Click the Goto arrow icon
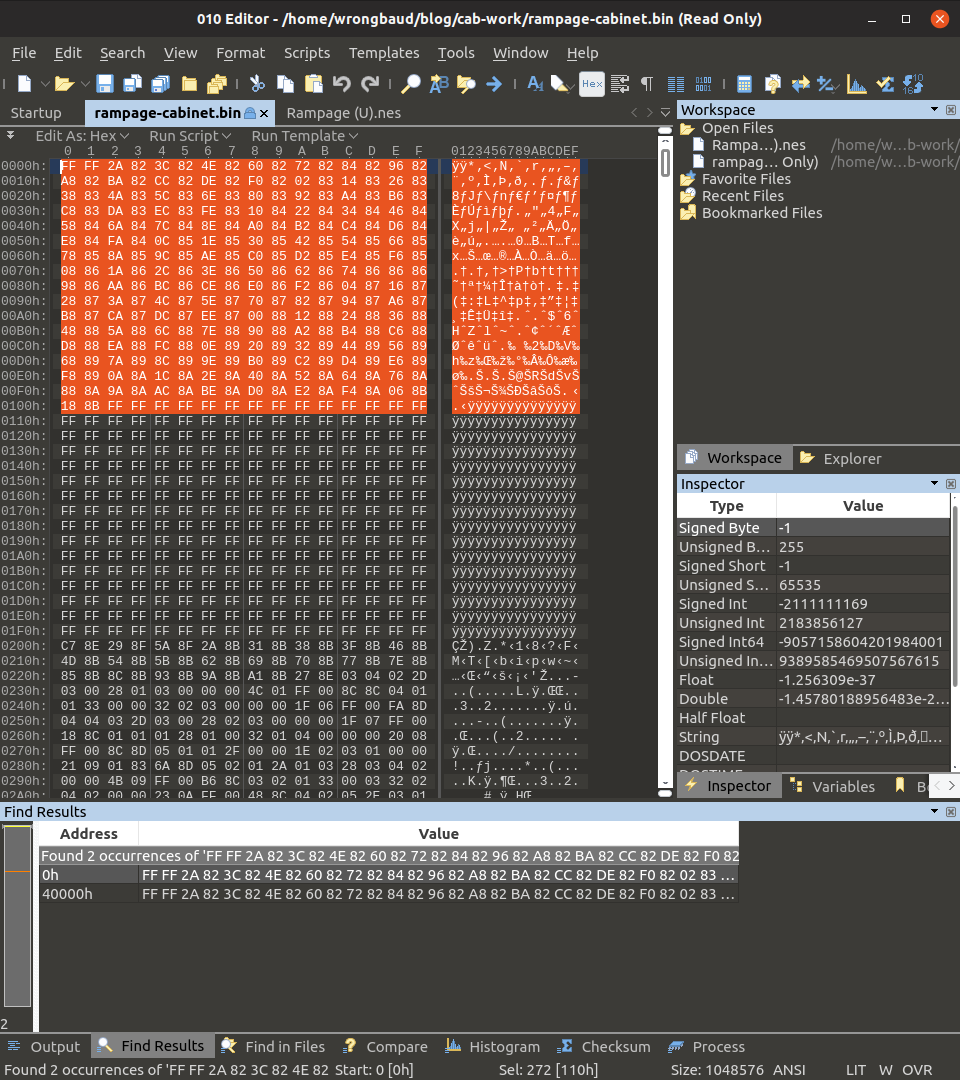Viewport: 960px width, 1080px height. (493, 84)
